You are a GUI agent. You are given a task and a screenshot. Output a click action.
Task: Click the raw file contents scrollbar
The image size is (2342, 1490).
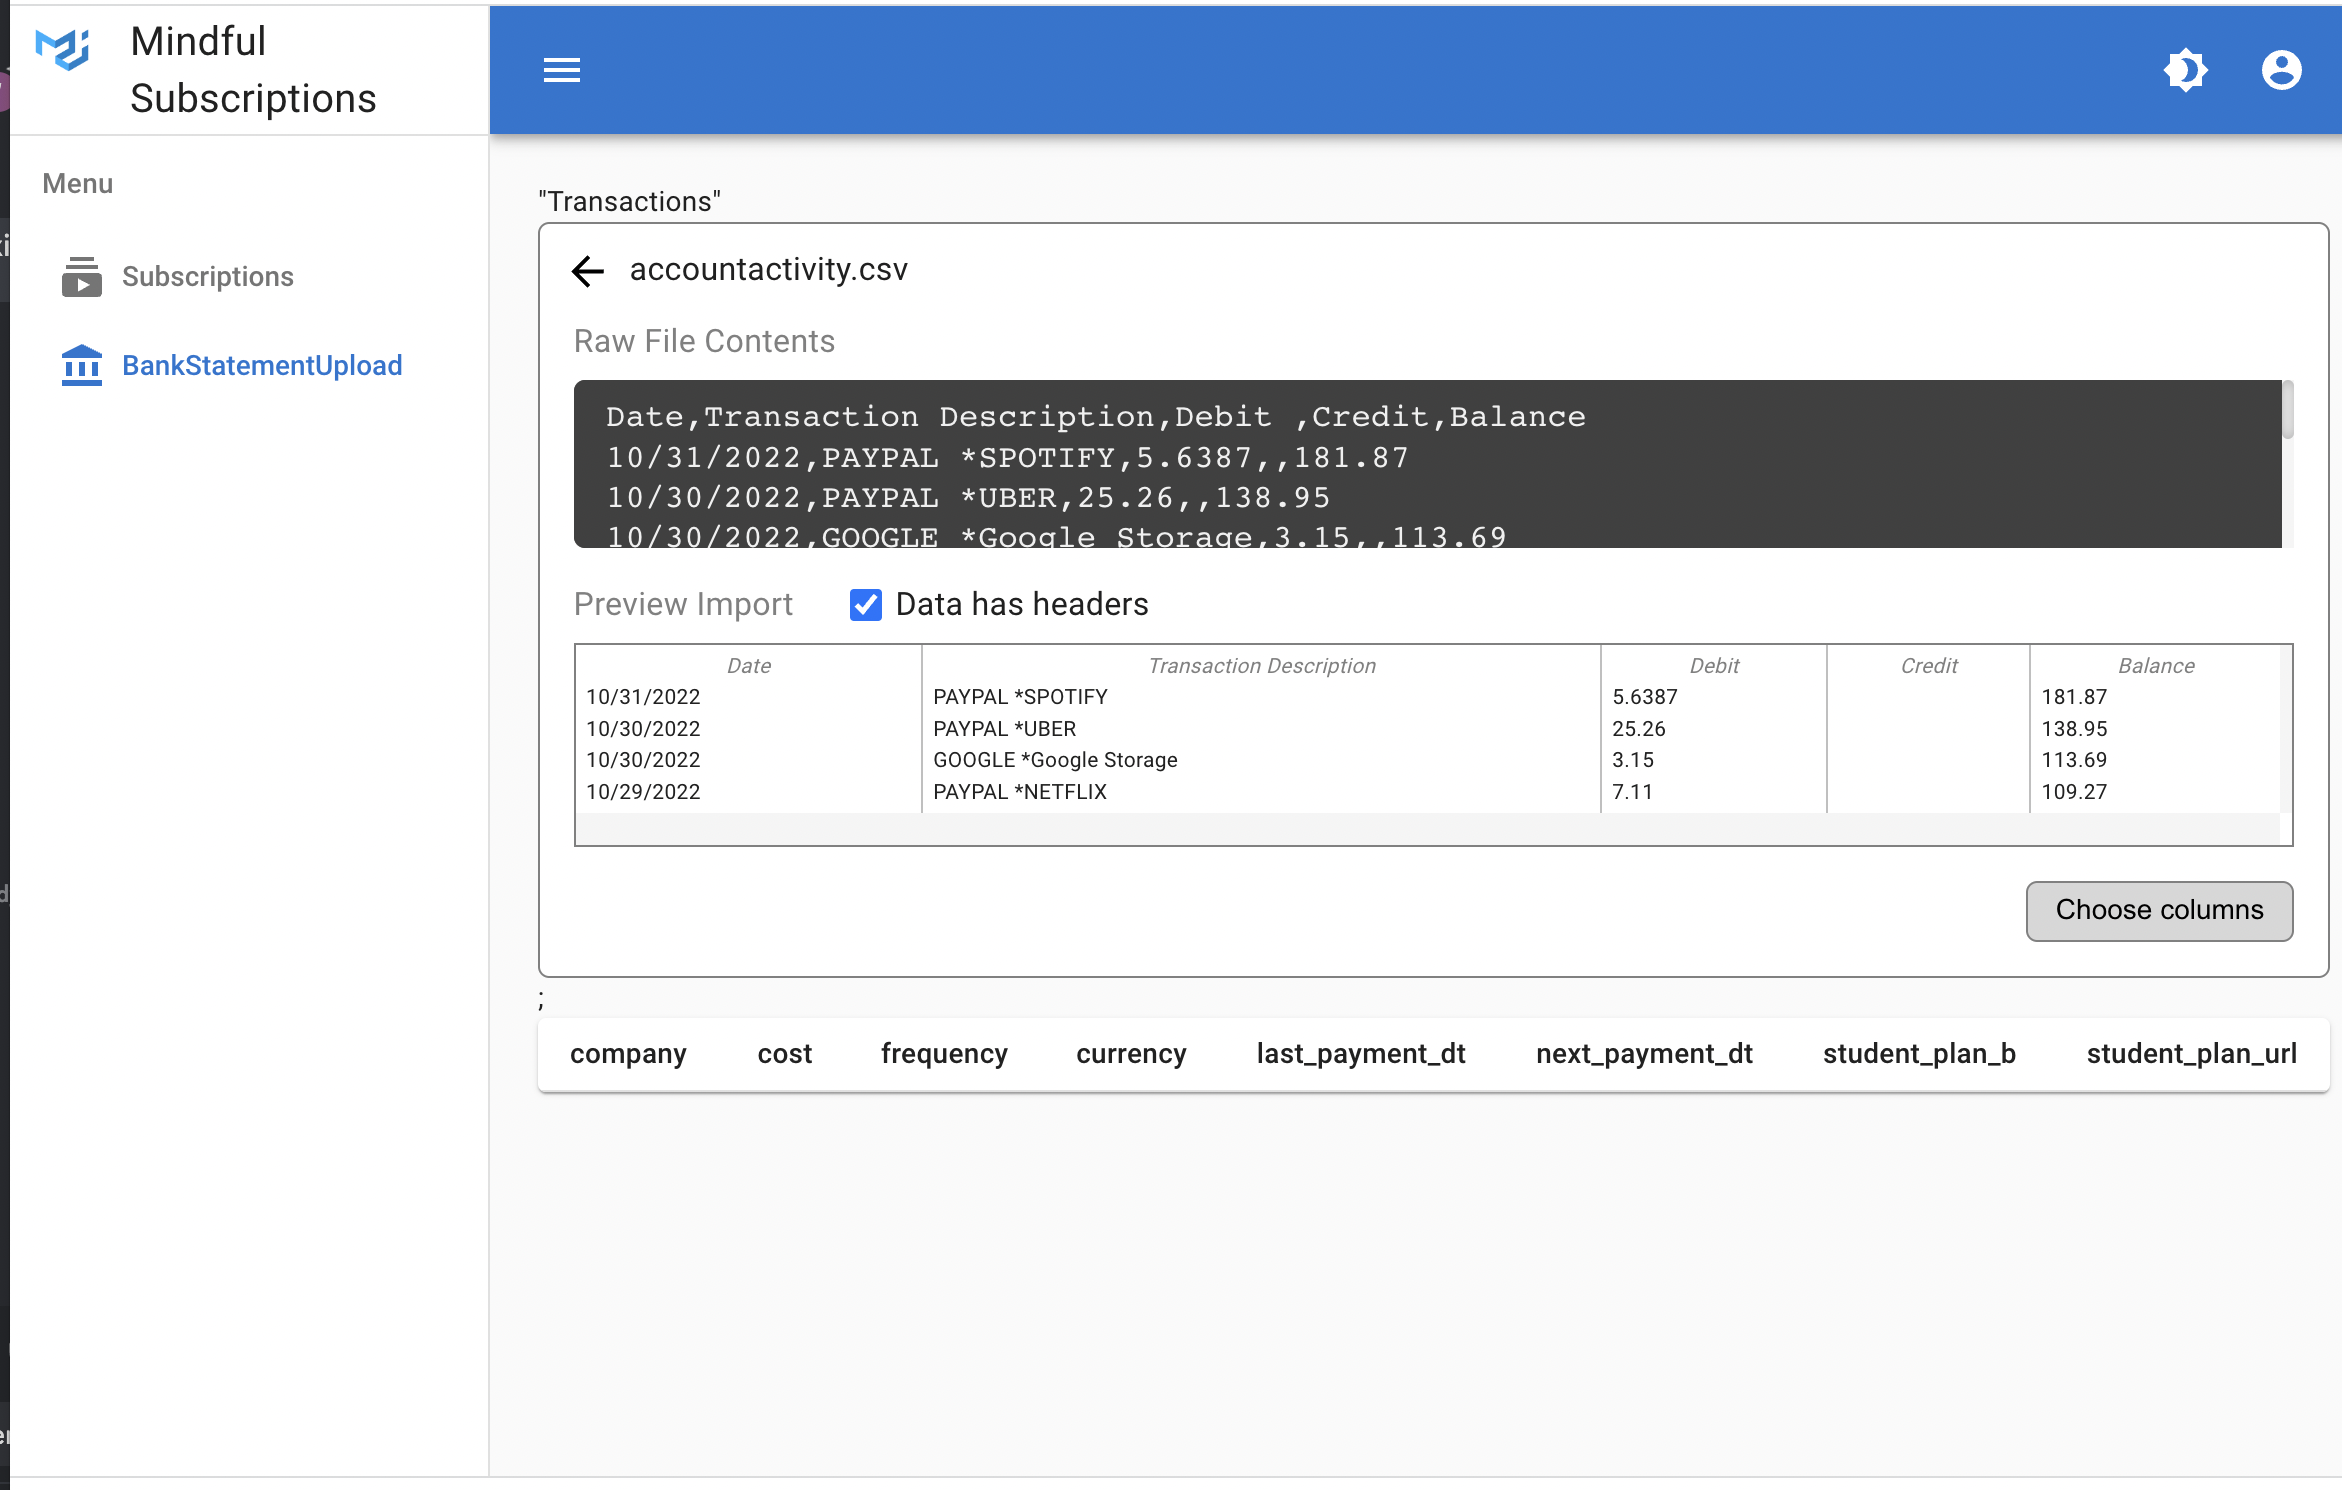[x=2287, y=410]
